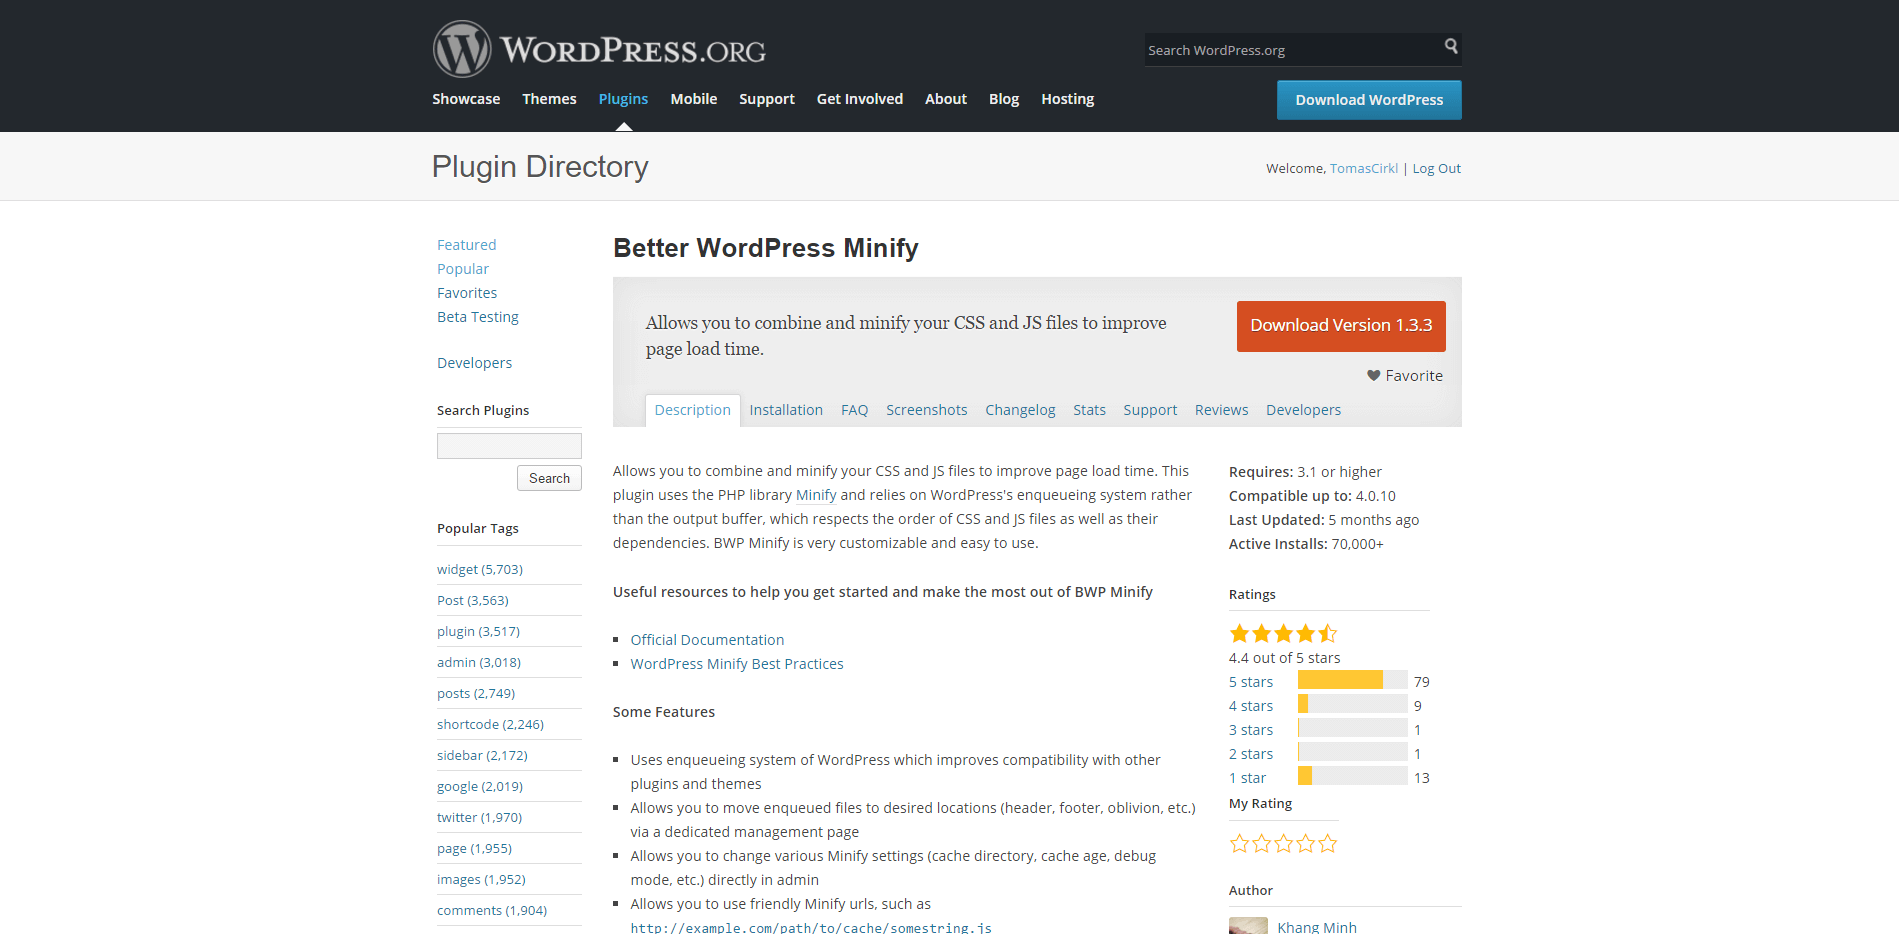Focus the Search Plugins input field
The width and height of the screenshot is (1899, 934).
[x=509, y=446]
